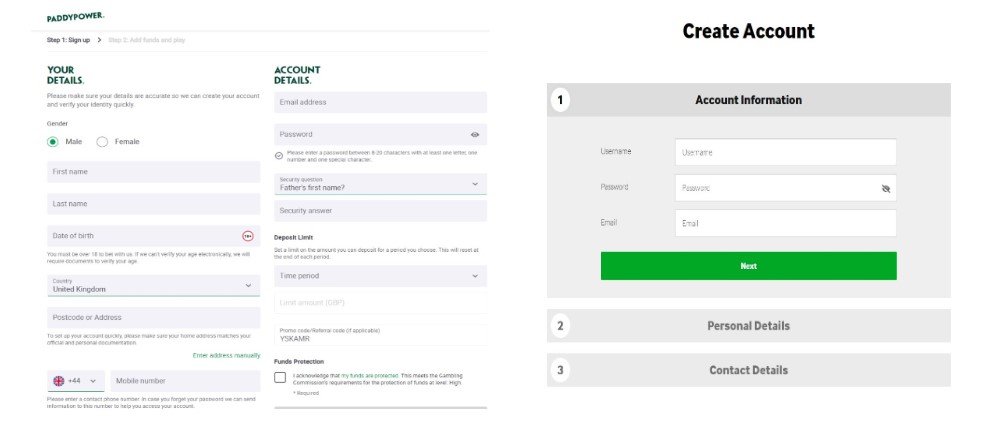This screenshot has width=989, height=441.
Task: Open the +44 country code selector
Action: coord(76,381)
